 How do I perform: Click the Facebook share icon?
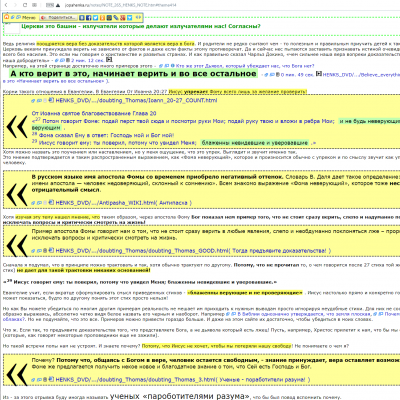point(88,18)
